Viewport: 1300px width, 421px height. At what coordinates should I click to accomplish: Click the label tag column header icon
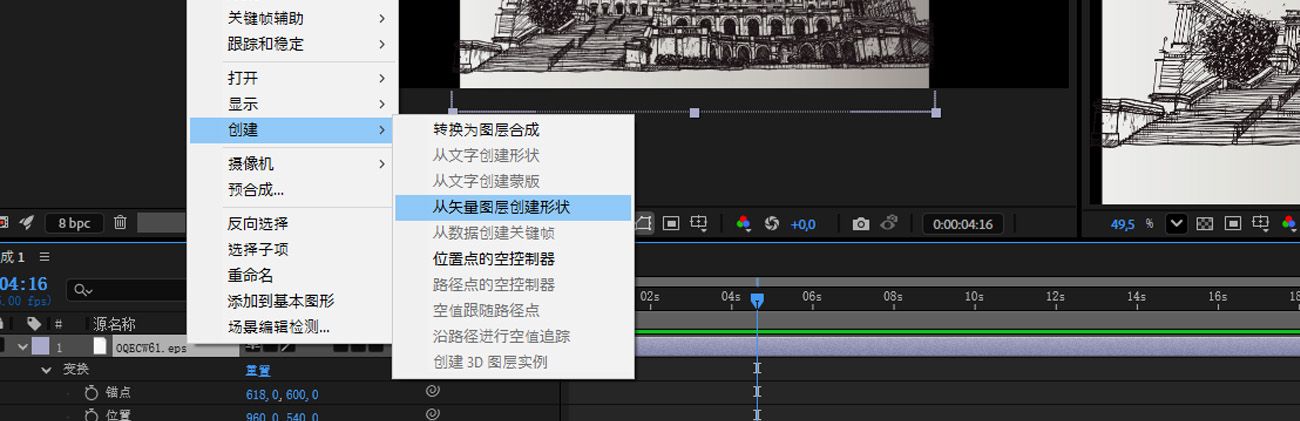(x=34, y=324)
